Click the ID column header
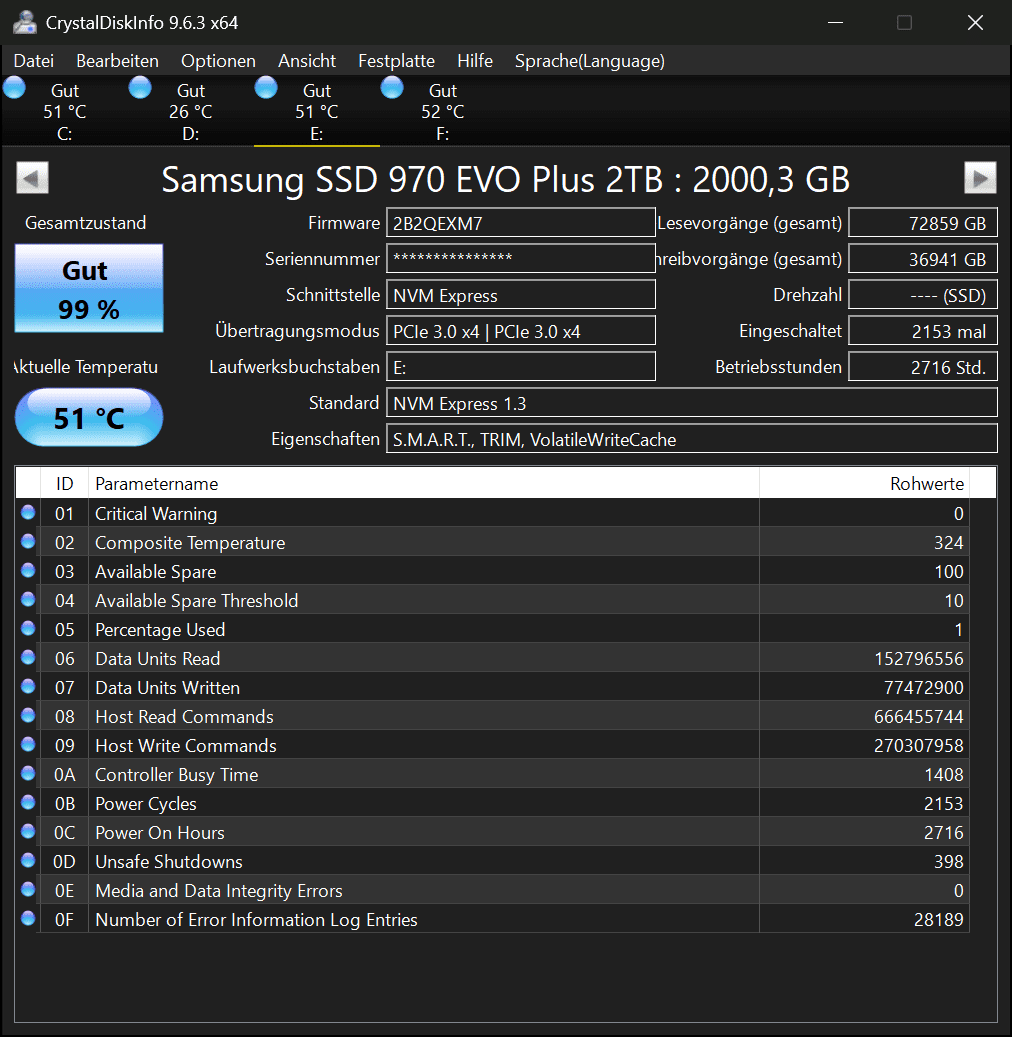 click(64, 483)
